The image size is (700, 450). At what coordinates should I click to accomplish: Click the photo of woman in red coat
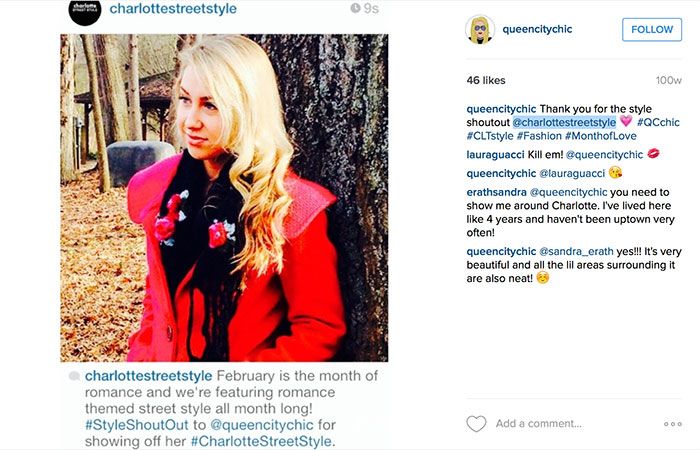click(x=224, y=198)
